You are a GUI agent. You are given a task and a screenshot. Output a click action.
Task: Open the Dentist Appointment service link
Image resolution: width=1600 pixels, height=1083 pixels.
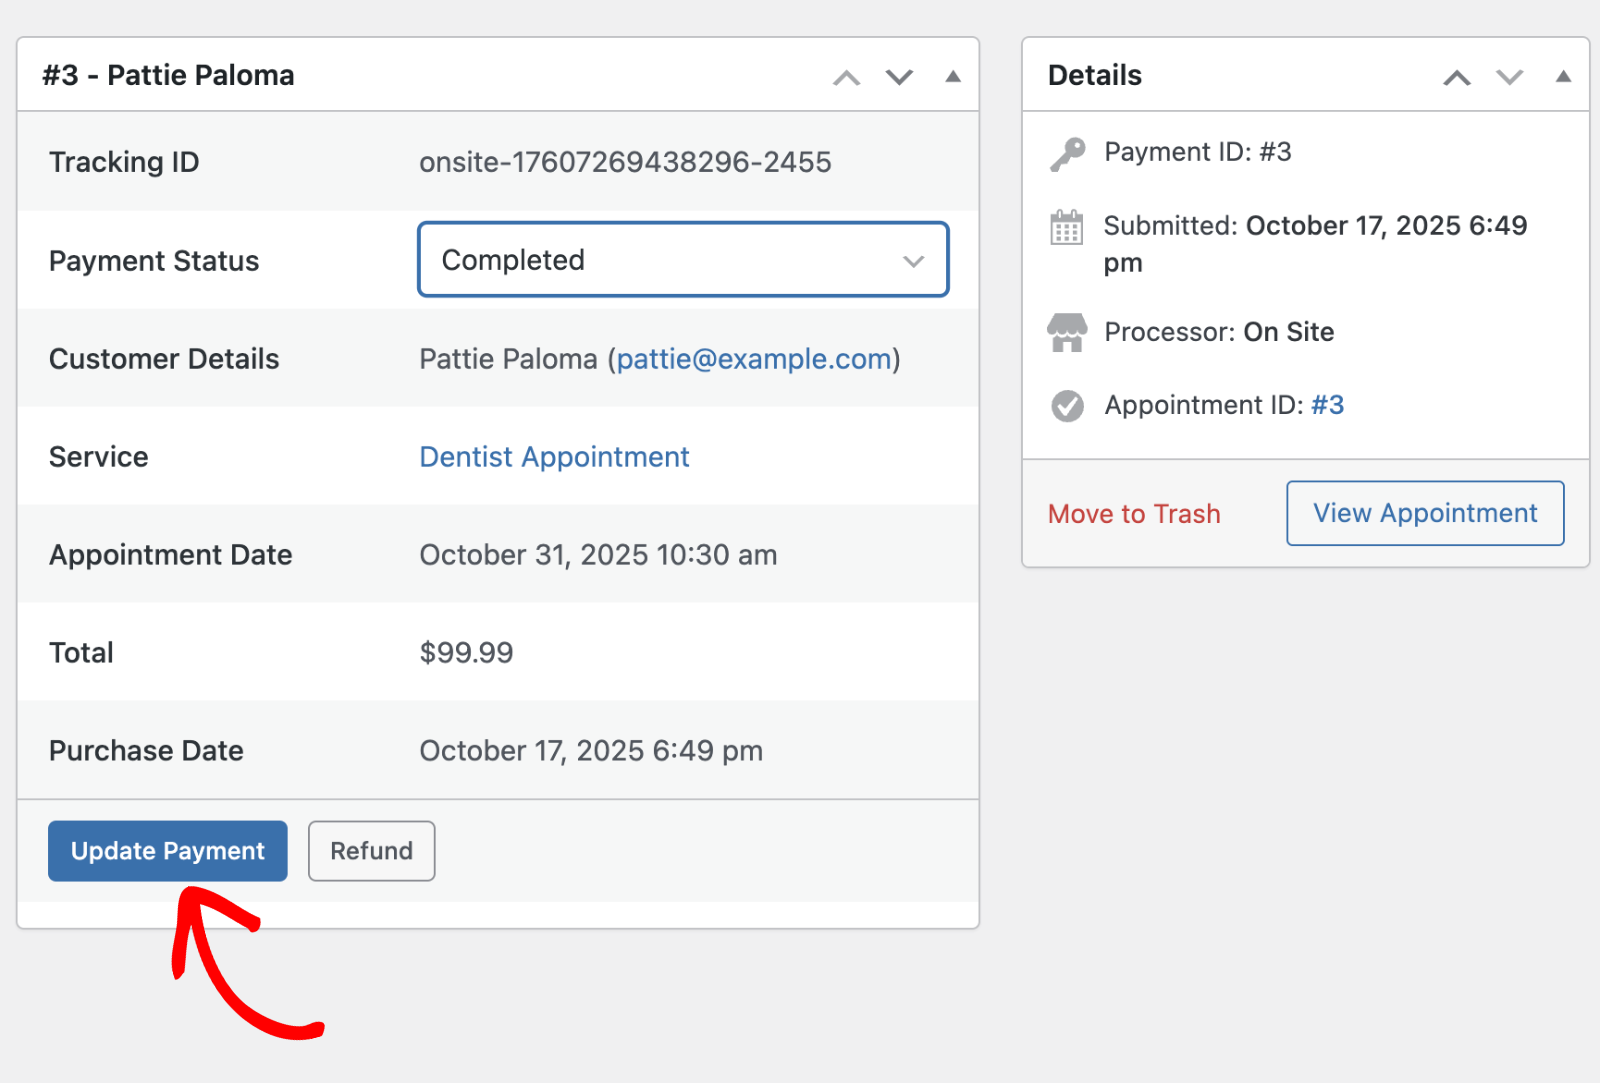coord(554,457)
